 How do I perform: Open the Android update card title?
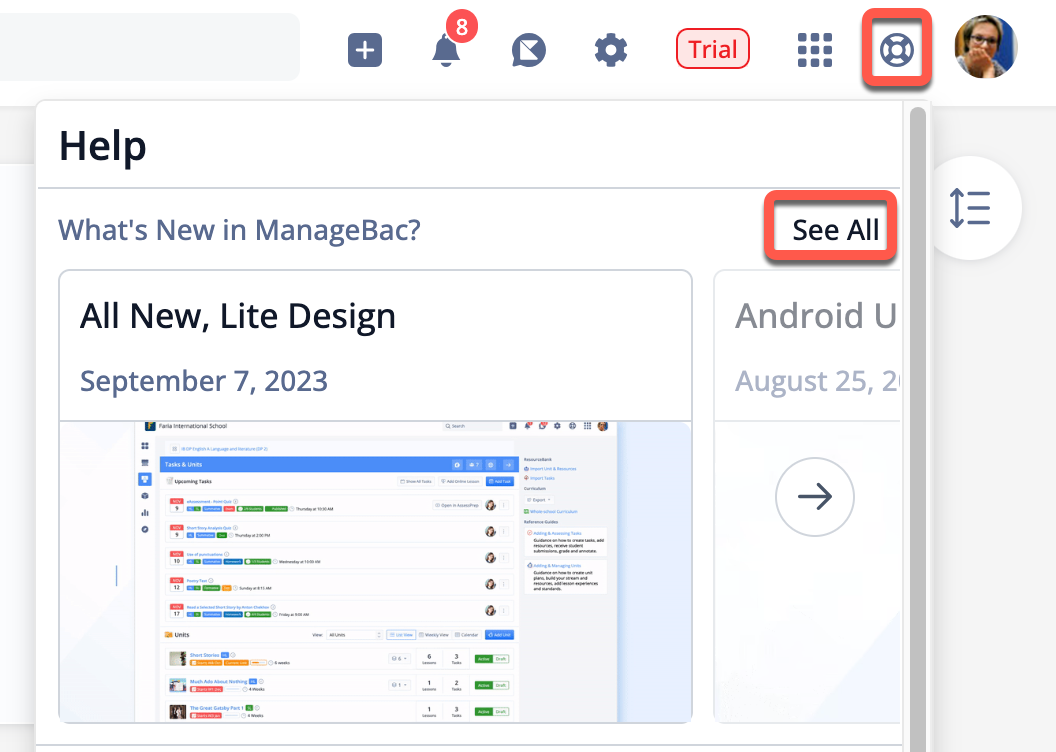(x=815, y=317)
